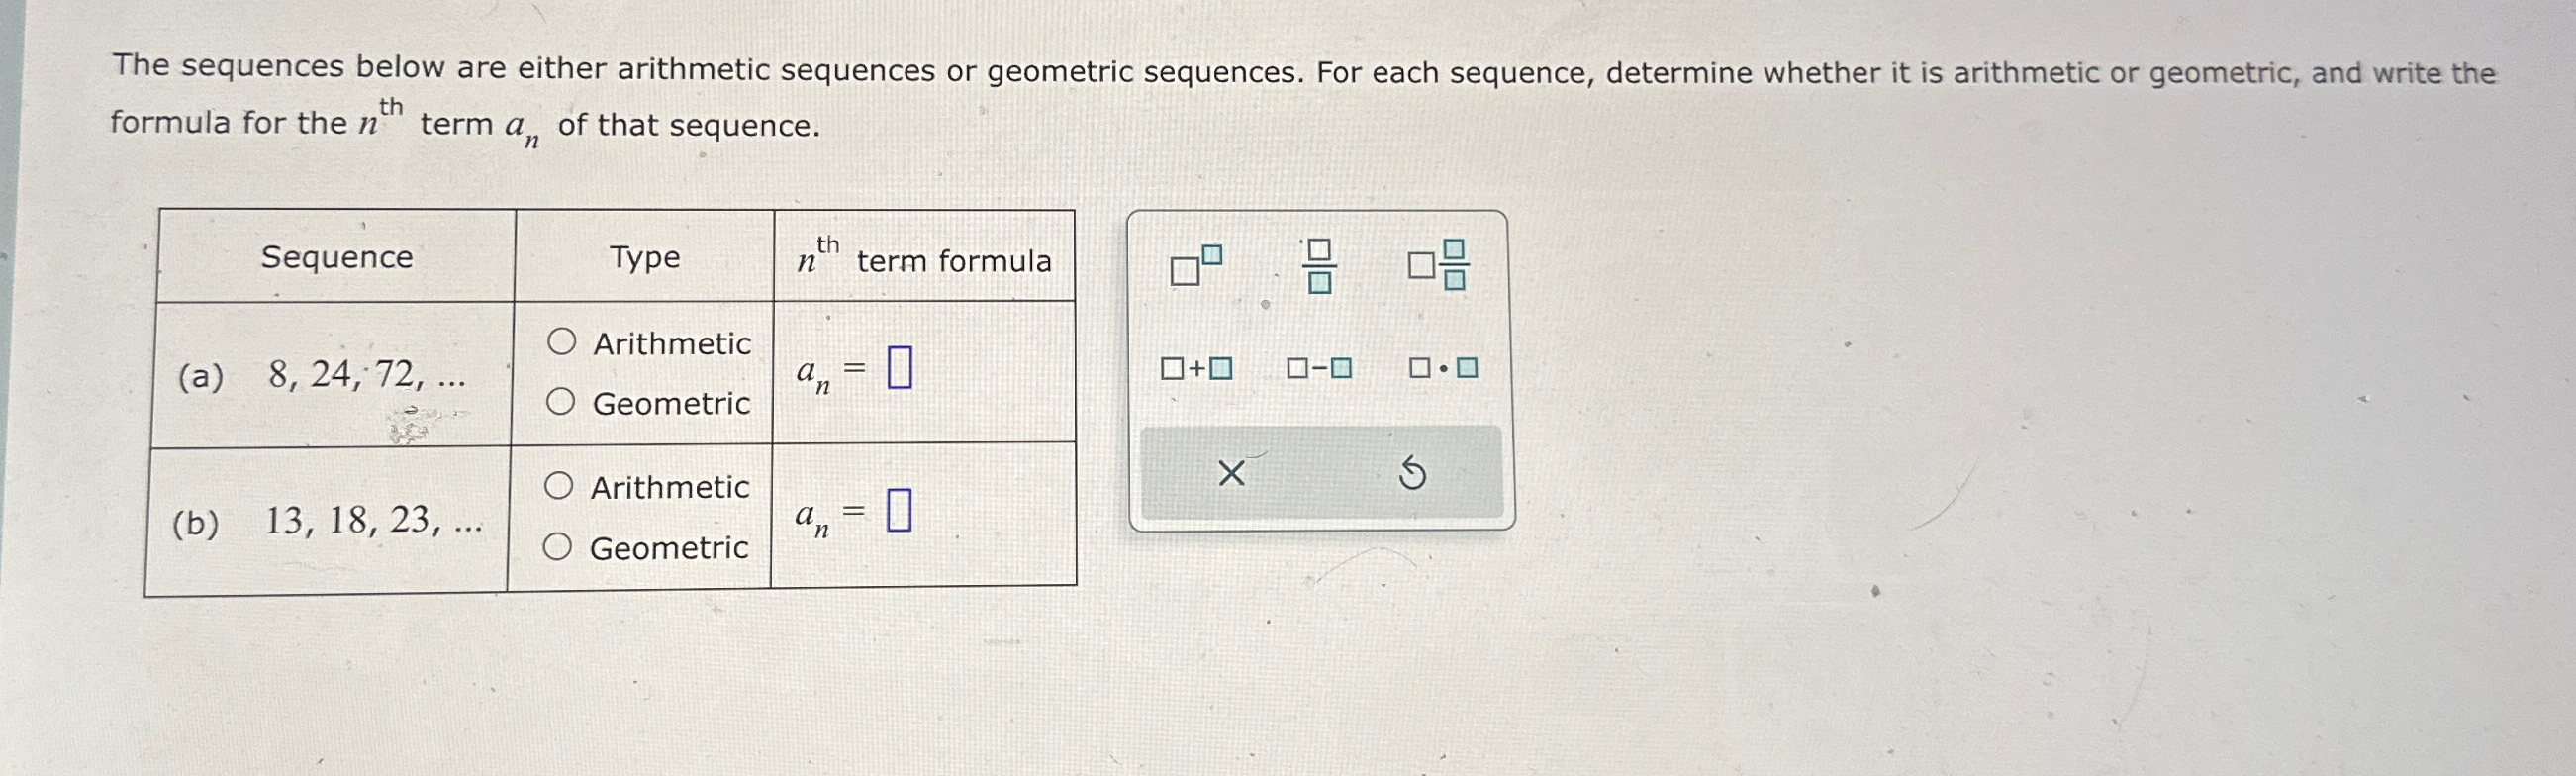Insert a subtraction expression template
The width and height of the screenshot is (2576, 776).
[1319, 369]
